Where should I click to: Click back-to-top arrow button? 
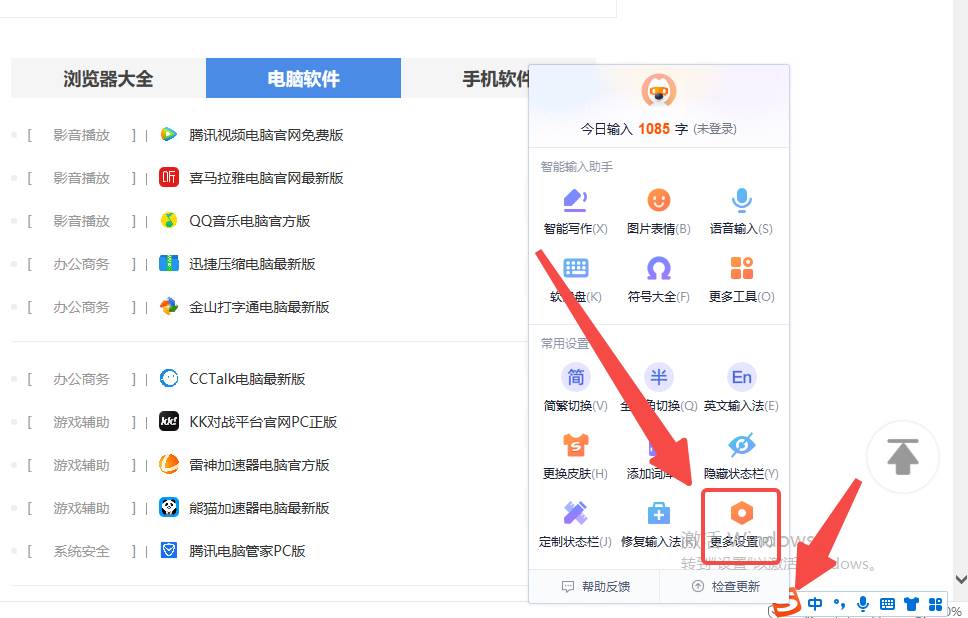coord(903,457)
